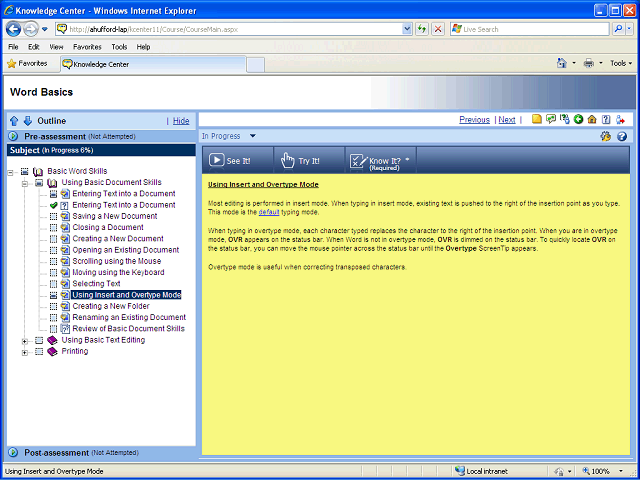Click the Pre-assessment play icon
Screen dimensions: 640x480
pos(13,136)
